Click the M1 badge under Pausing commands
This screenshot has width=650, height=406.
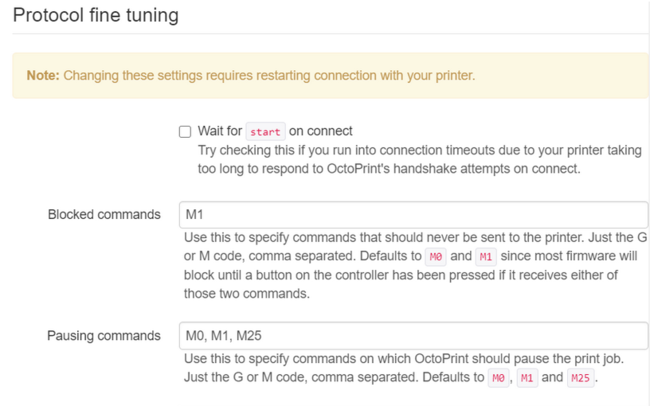pos(527,378)
